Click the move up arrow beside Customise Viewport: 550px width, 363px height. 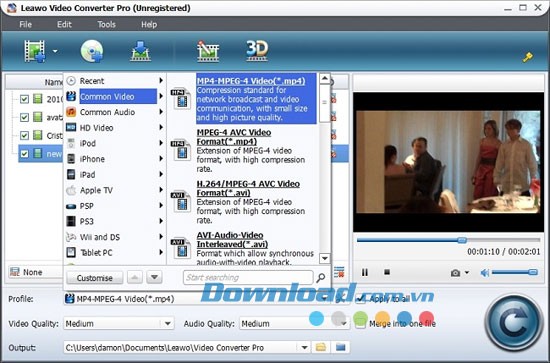[x=135, y=277]
